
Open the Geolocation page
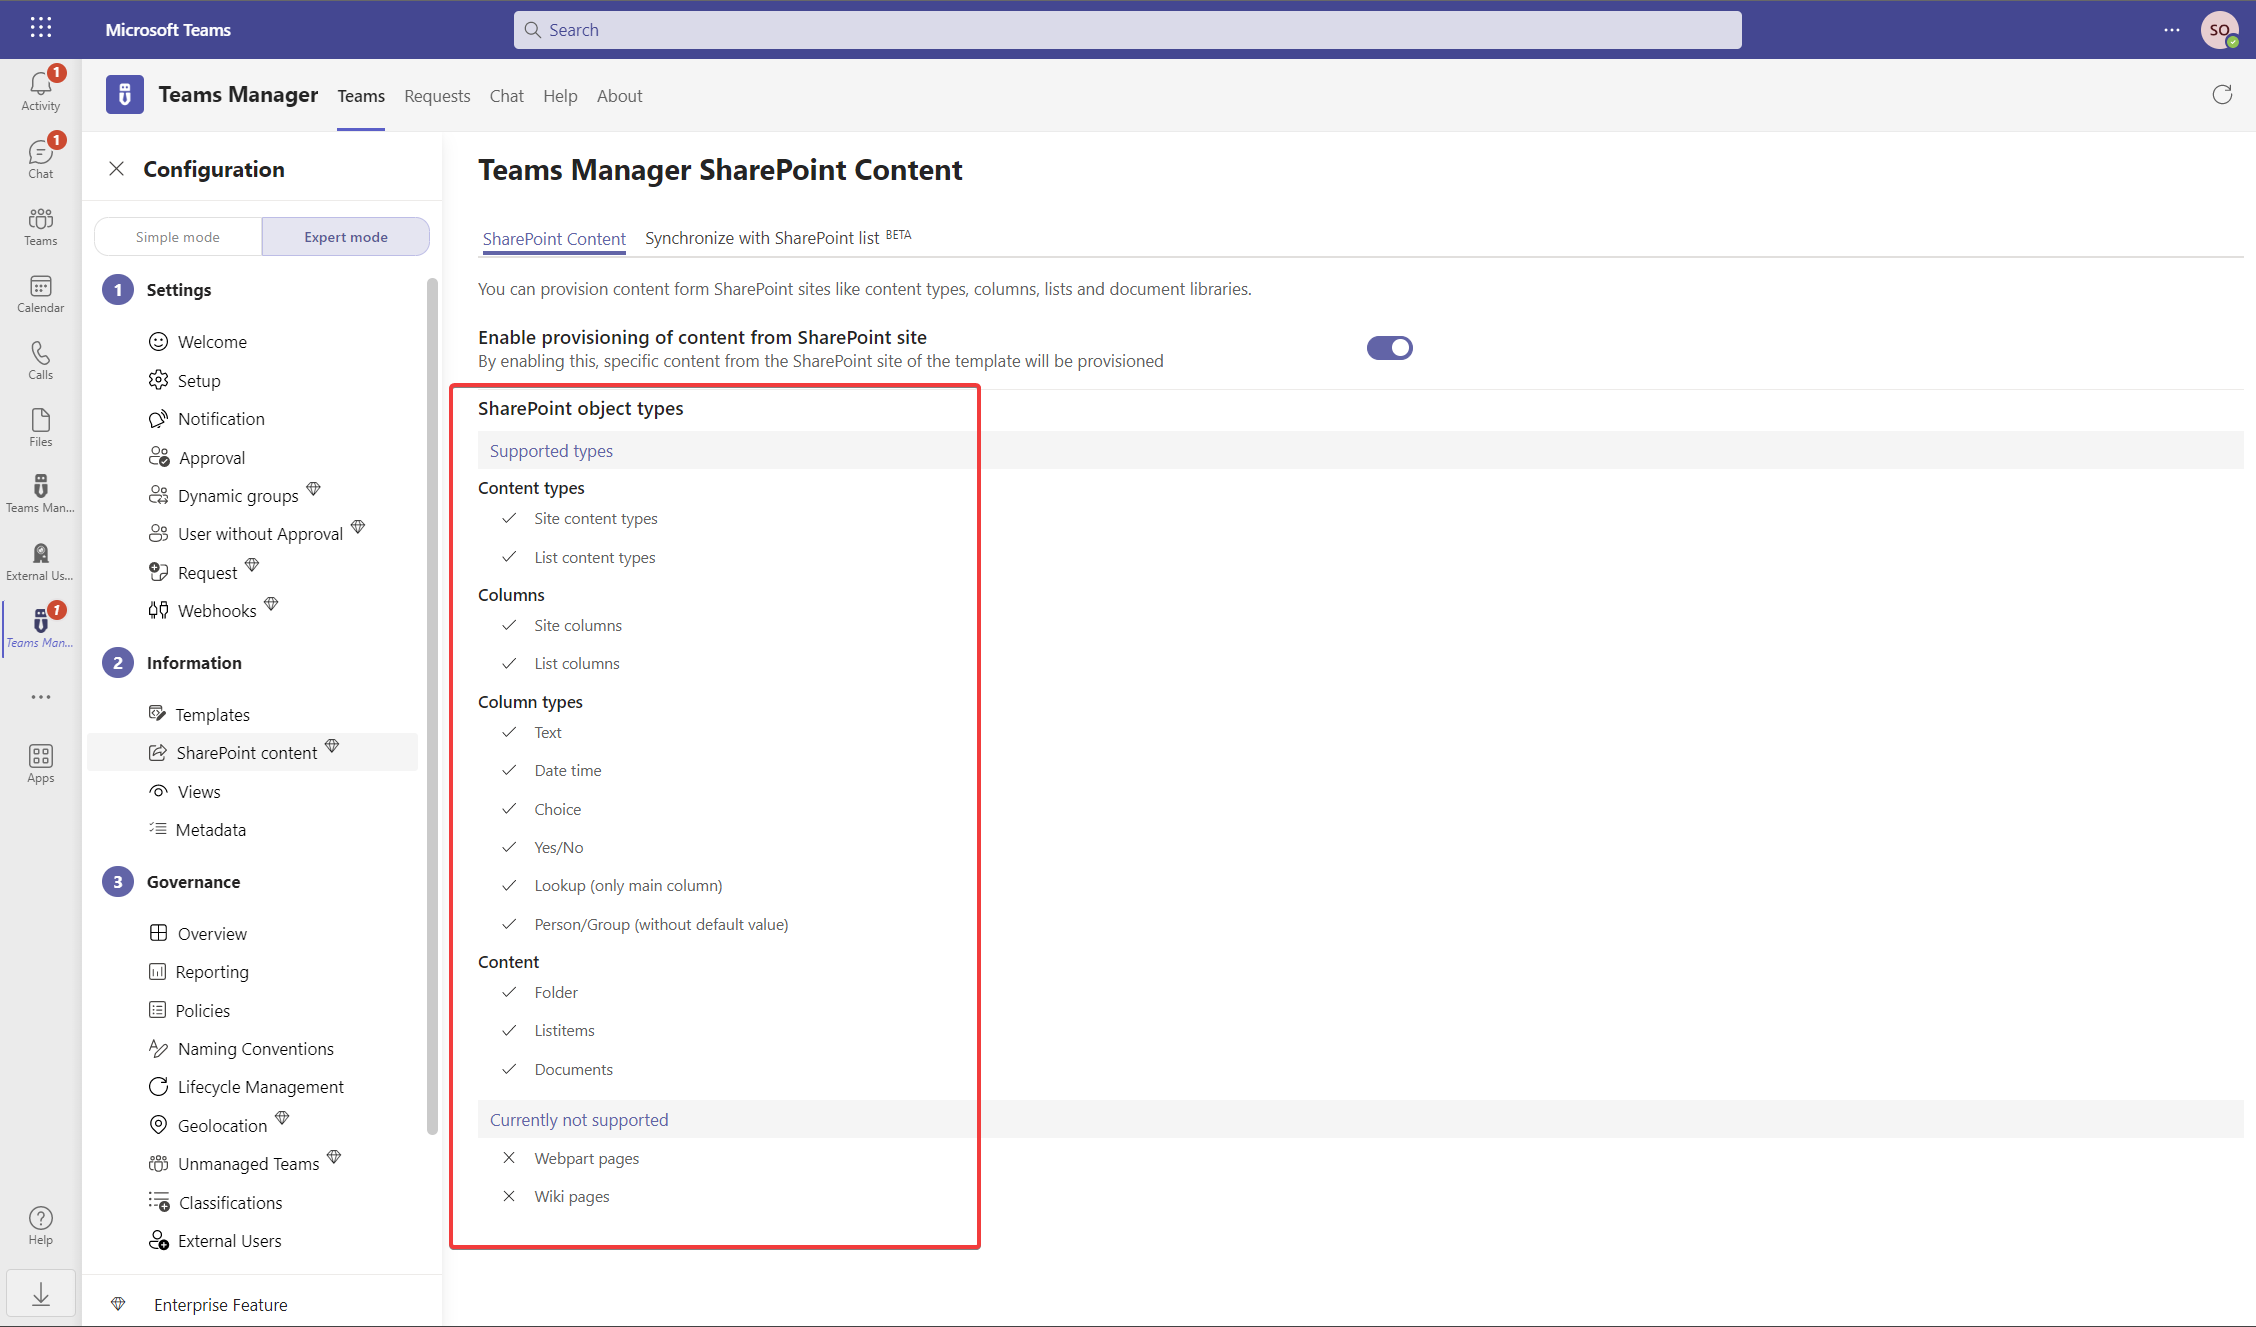coord(218,1125)
